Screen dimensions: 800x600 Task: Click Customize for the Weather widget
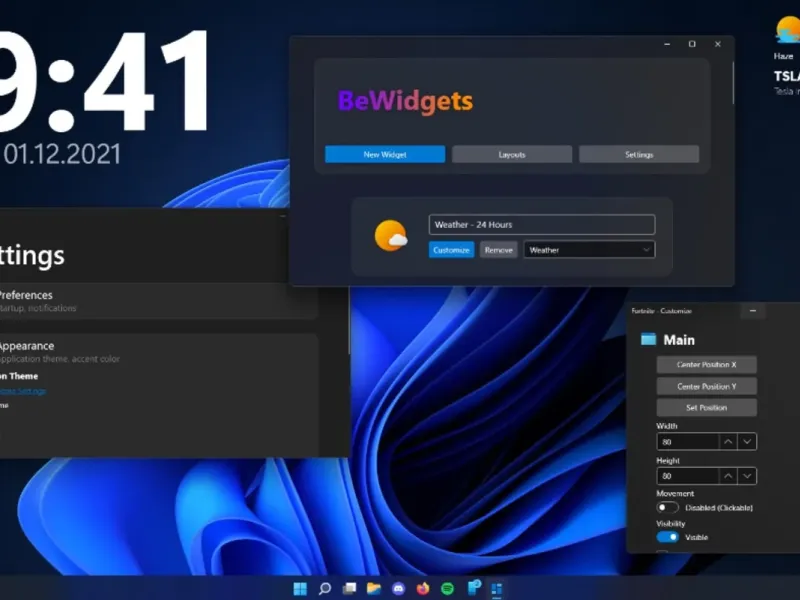coord(452,249)
